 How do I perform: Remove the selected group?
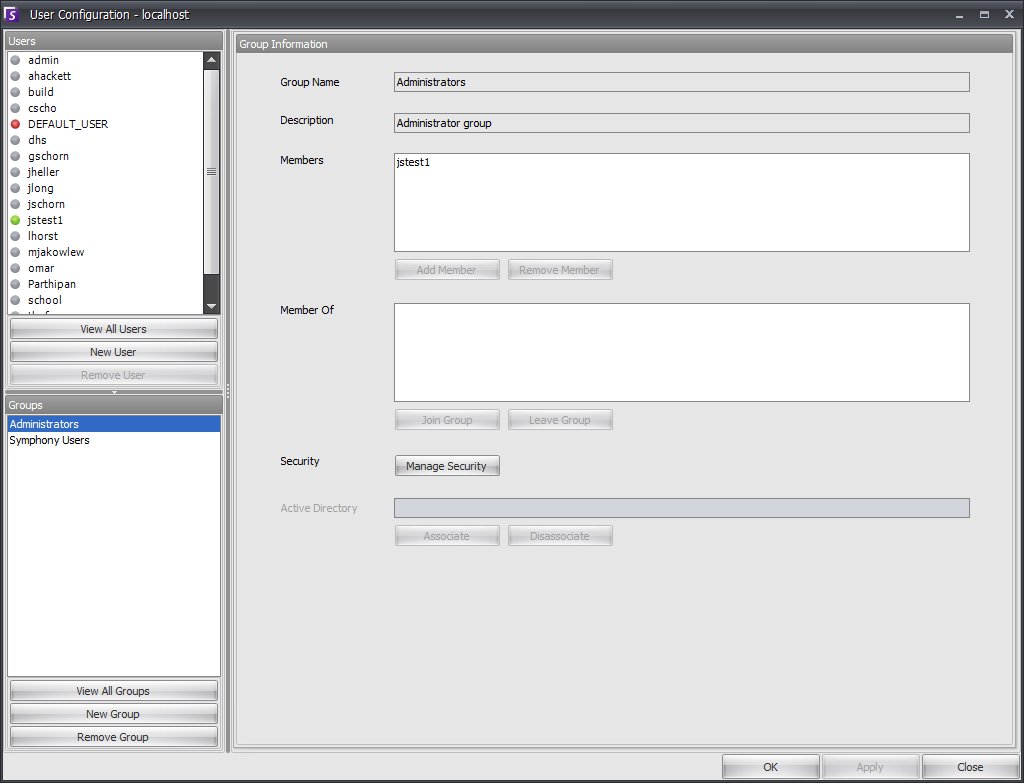point(114,737)
